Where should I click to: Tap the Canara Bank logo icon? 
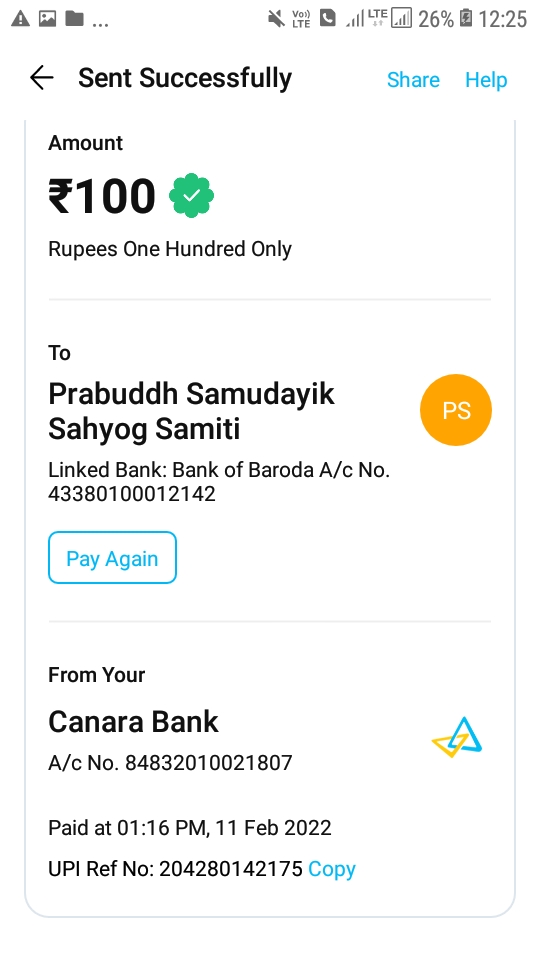point(457,737)
